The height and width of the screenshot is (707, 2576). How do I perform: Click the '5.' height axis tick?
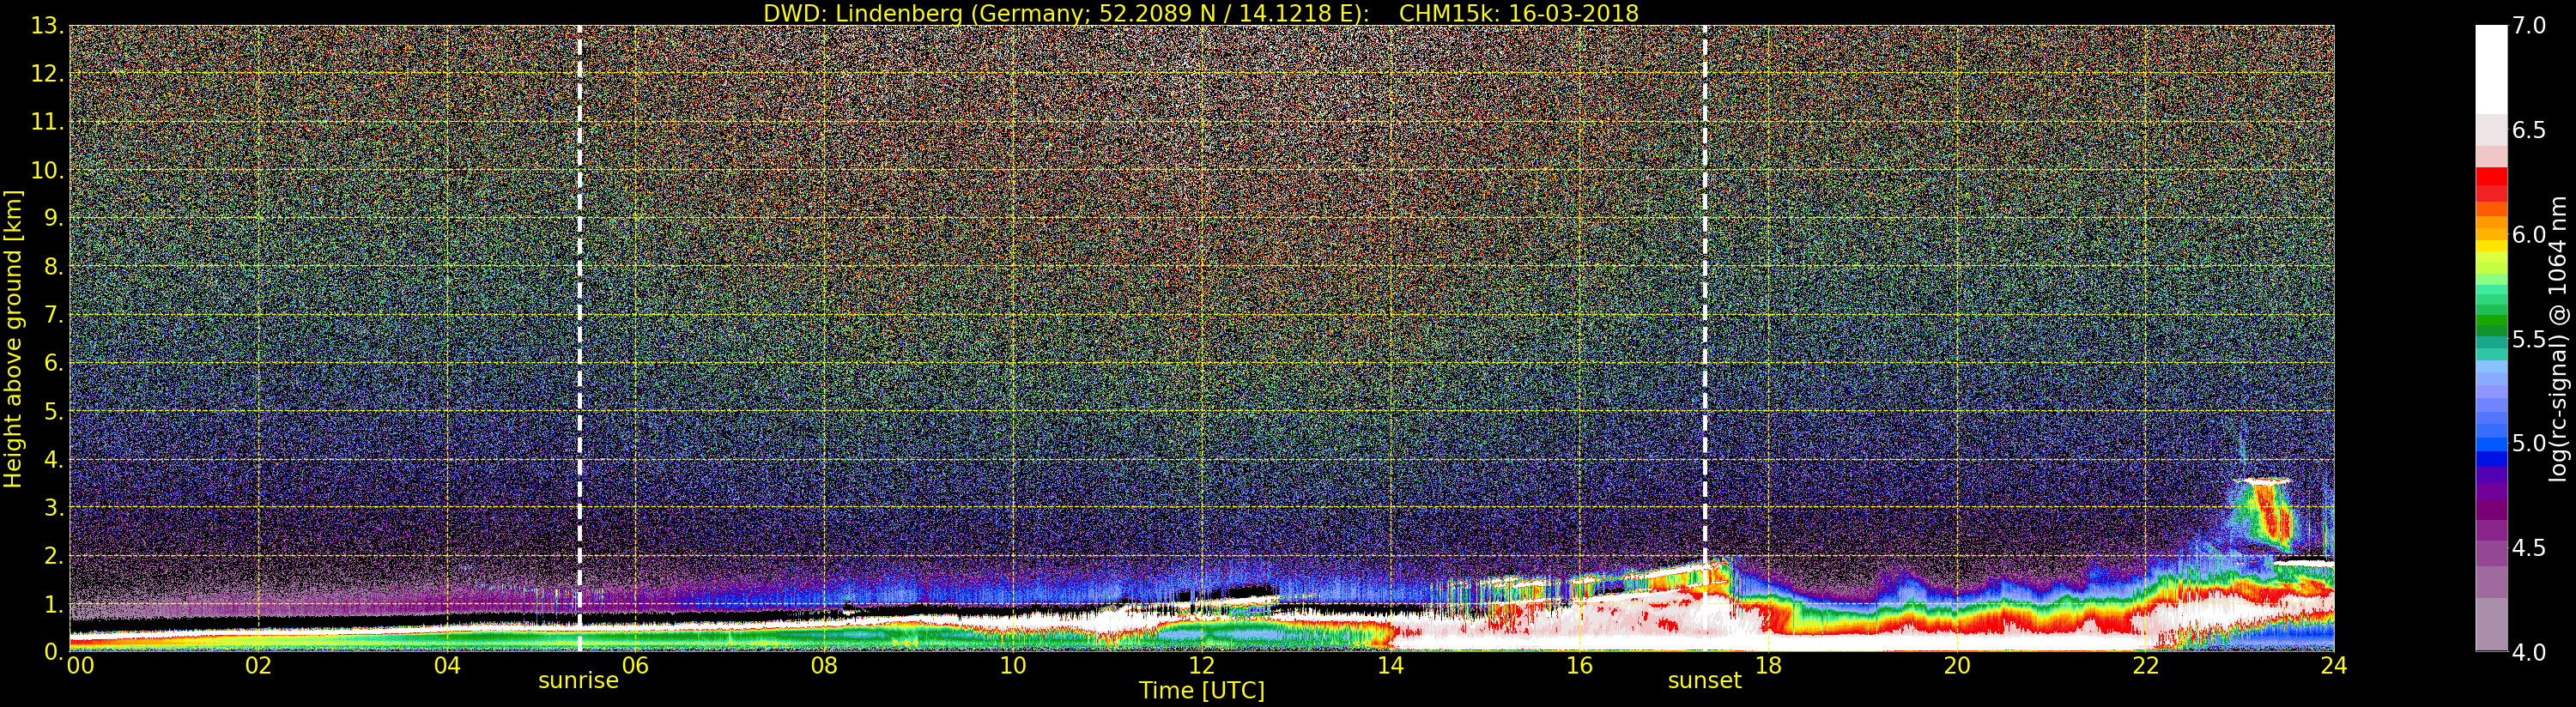(x=54, y=411)
